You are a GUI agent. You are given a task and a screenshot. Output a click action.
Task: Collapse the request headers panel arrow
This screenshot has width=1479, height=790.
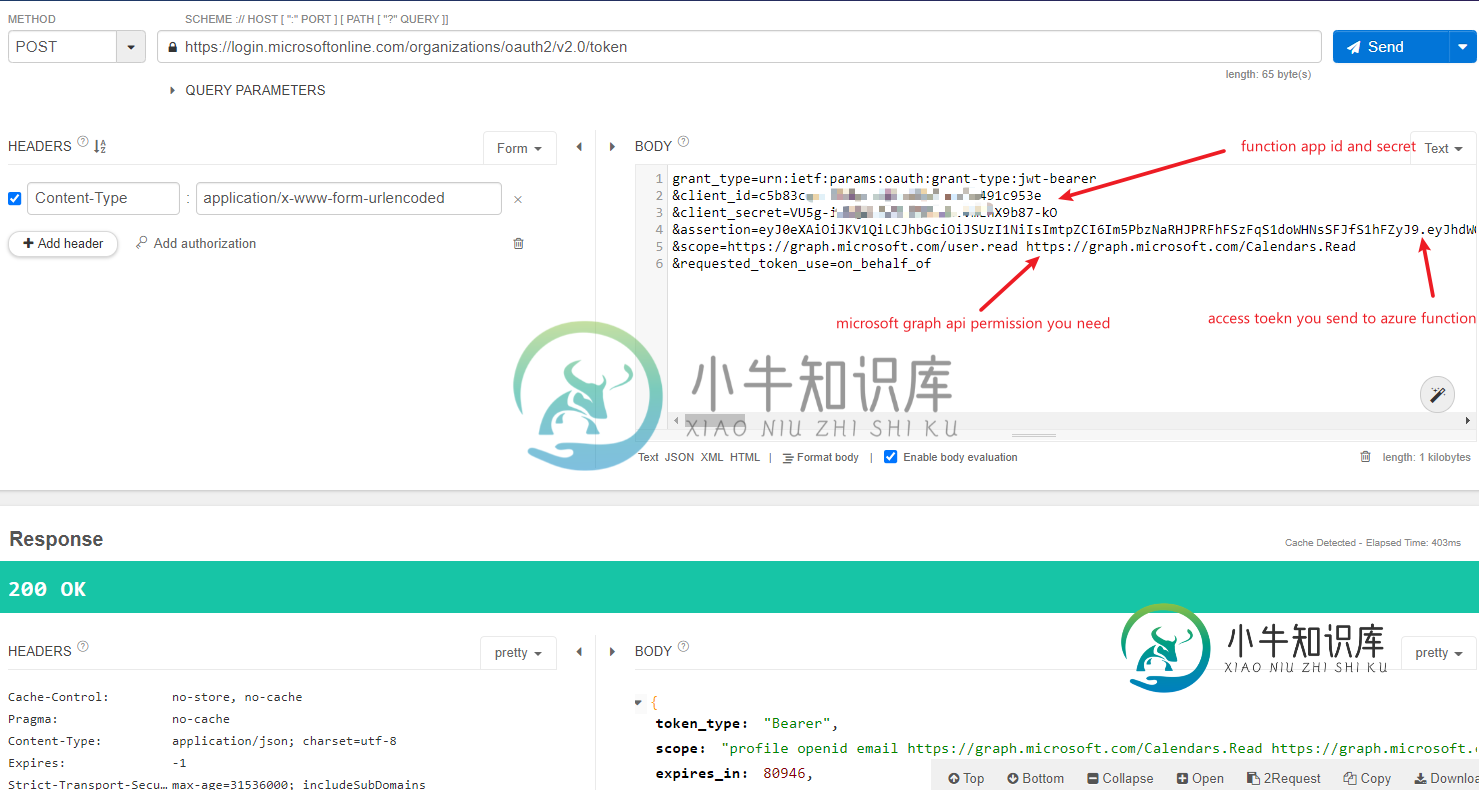point(579,147)
